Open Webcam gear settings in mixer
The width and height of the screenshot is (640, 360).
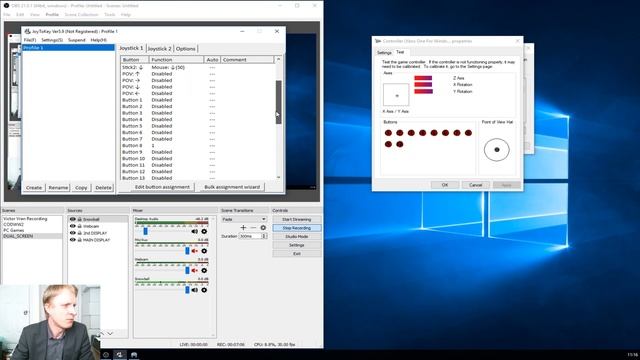(204, 270)
